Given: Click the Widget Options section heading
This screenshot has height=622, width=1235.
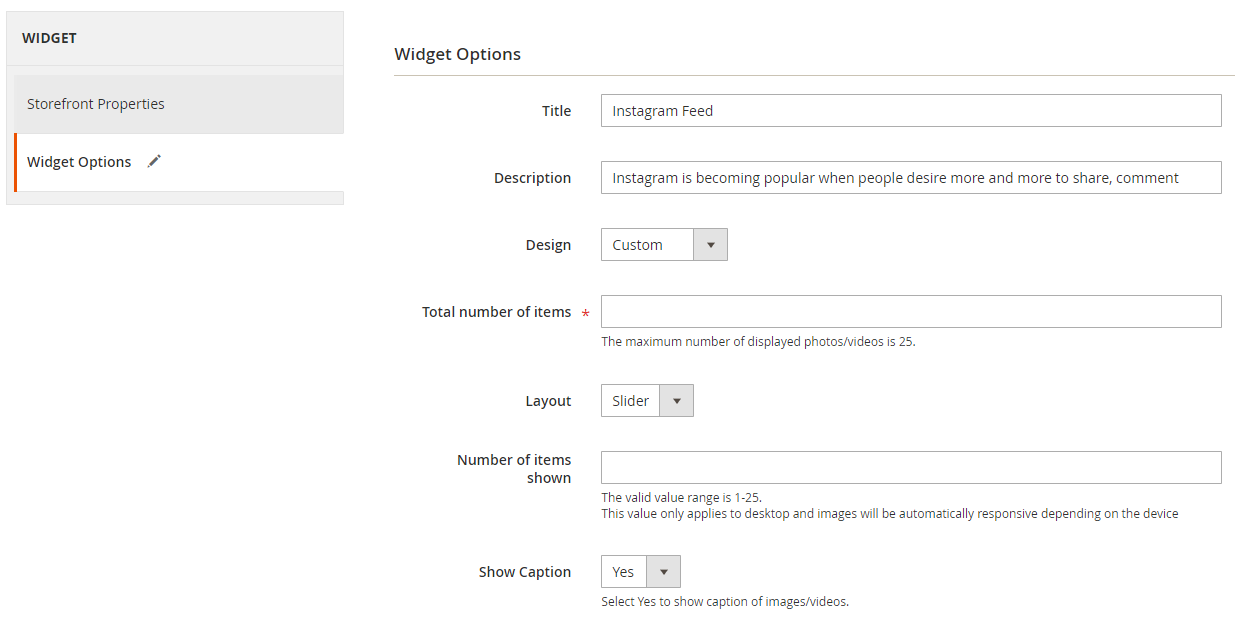Looking at the screenshot, I should coord(457,54).
